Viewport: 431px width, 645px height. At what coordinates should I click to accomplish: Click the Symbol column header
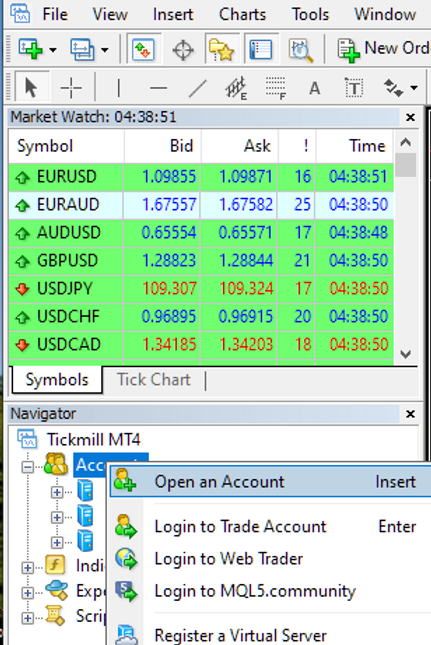[x=66, y=146]
